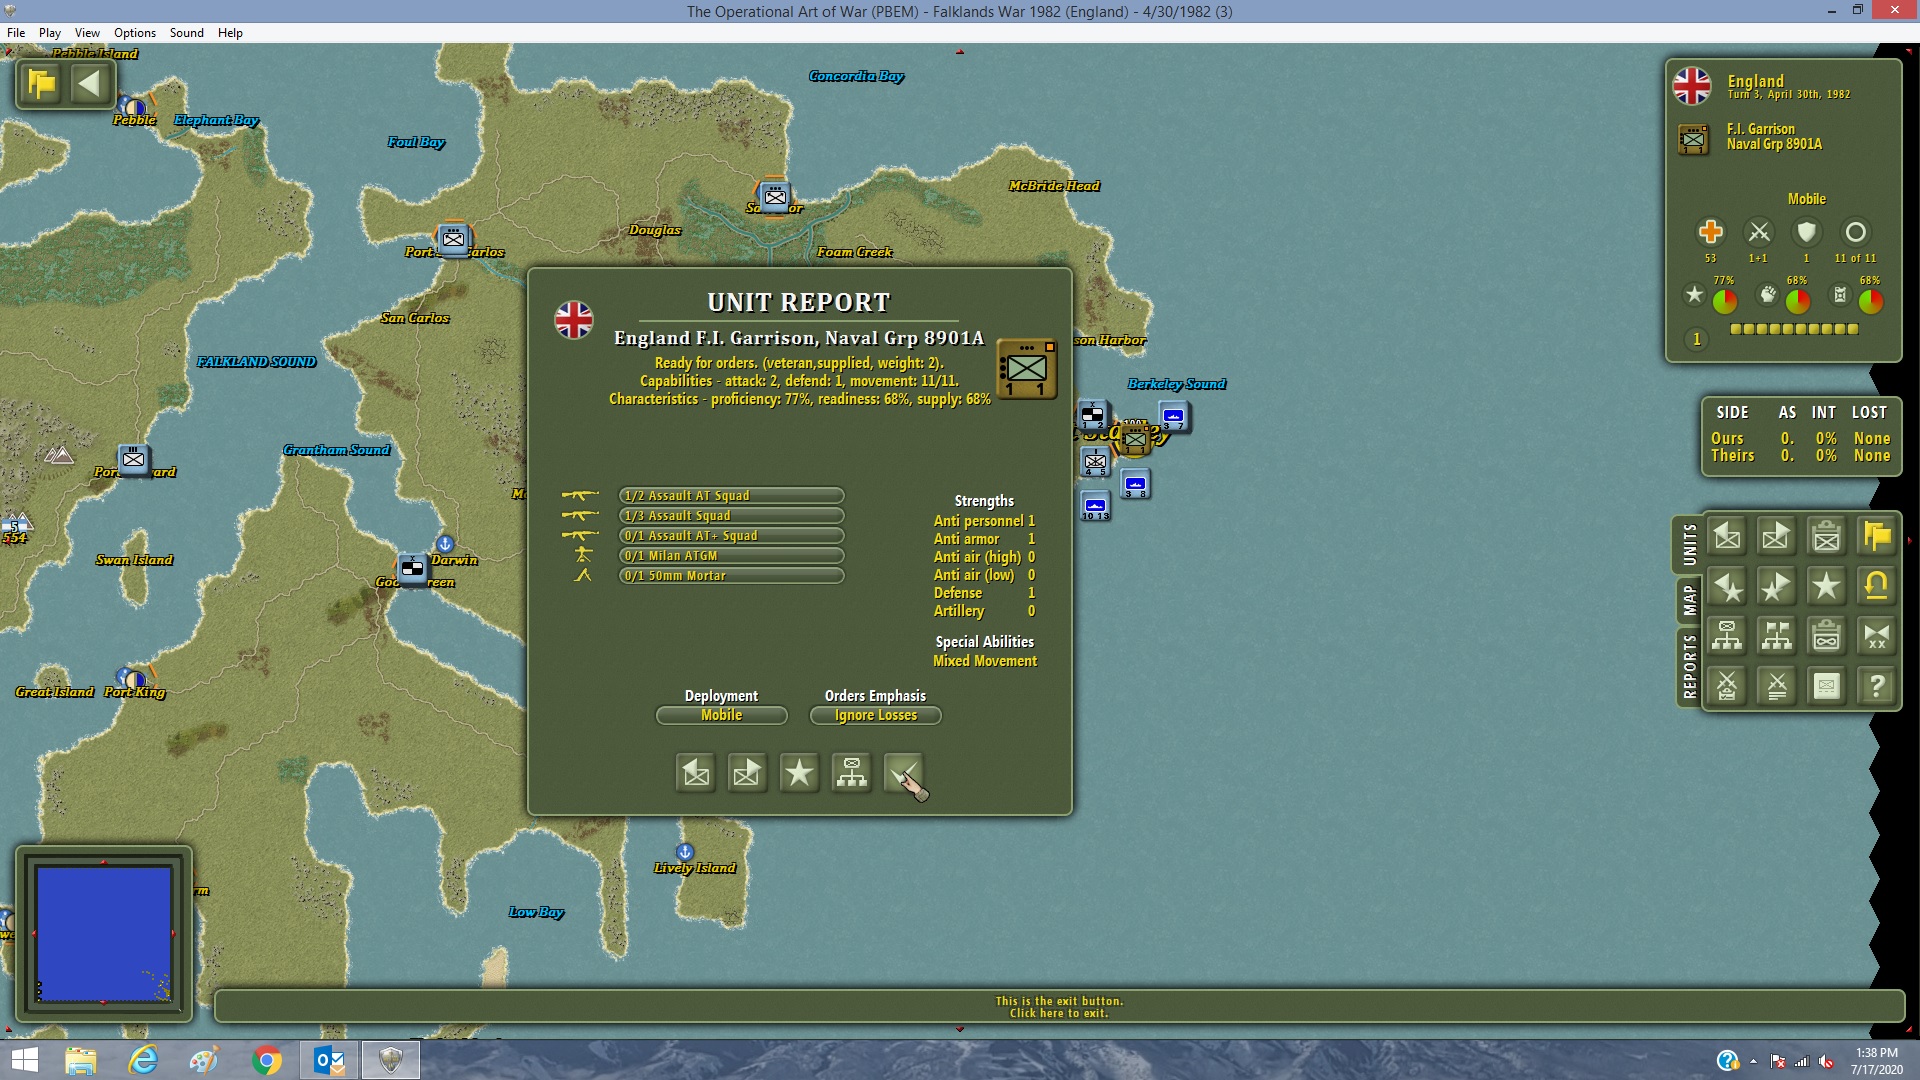
Task: Click the yellow double-flag end turn icon in Units panel
Action: click(1877, 537)
